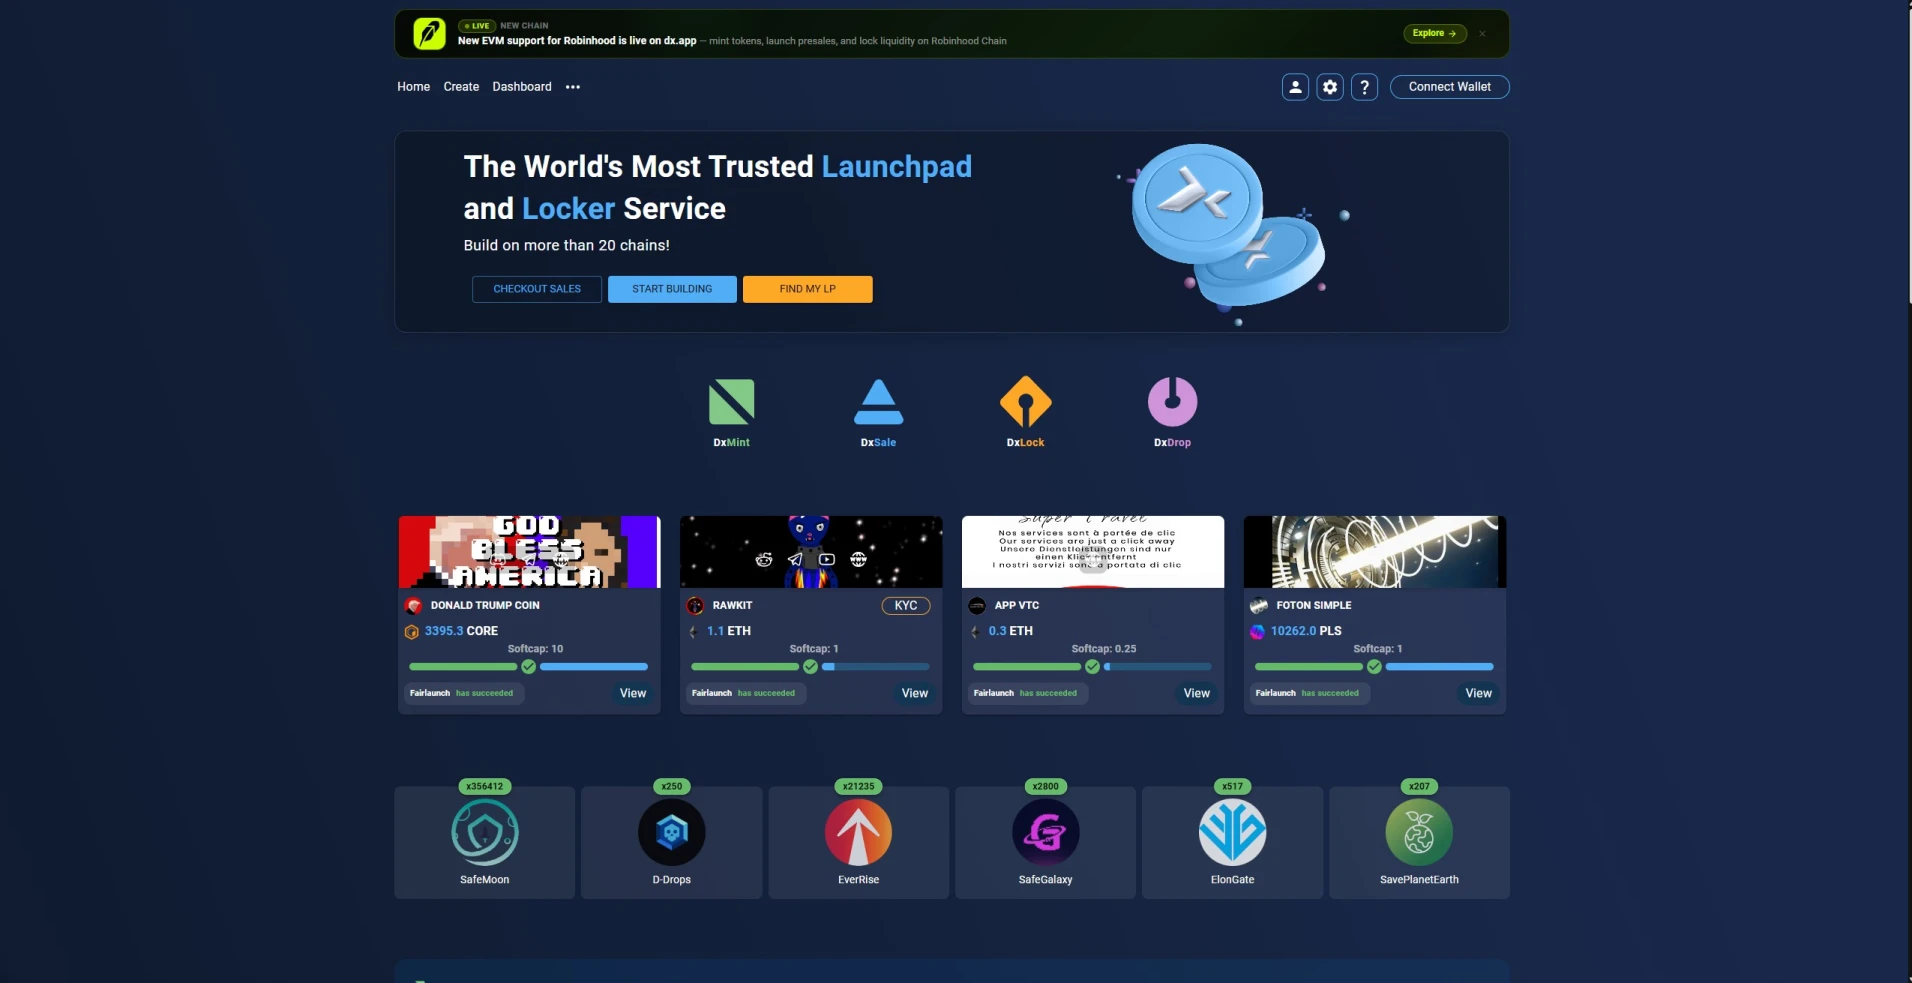Click the help question mark icon

(1364, 87)
